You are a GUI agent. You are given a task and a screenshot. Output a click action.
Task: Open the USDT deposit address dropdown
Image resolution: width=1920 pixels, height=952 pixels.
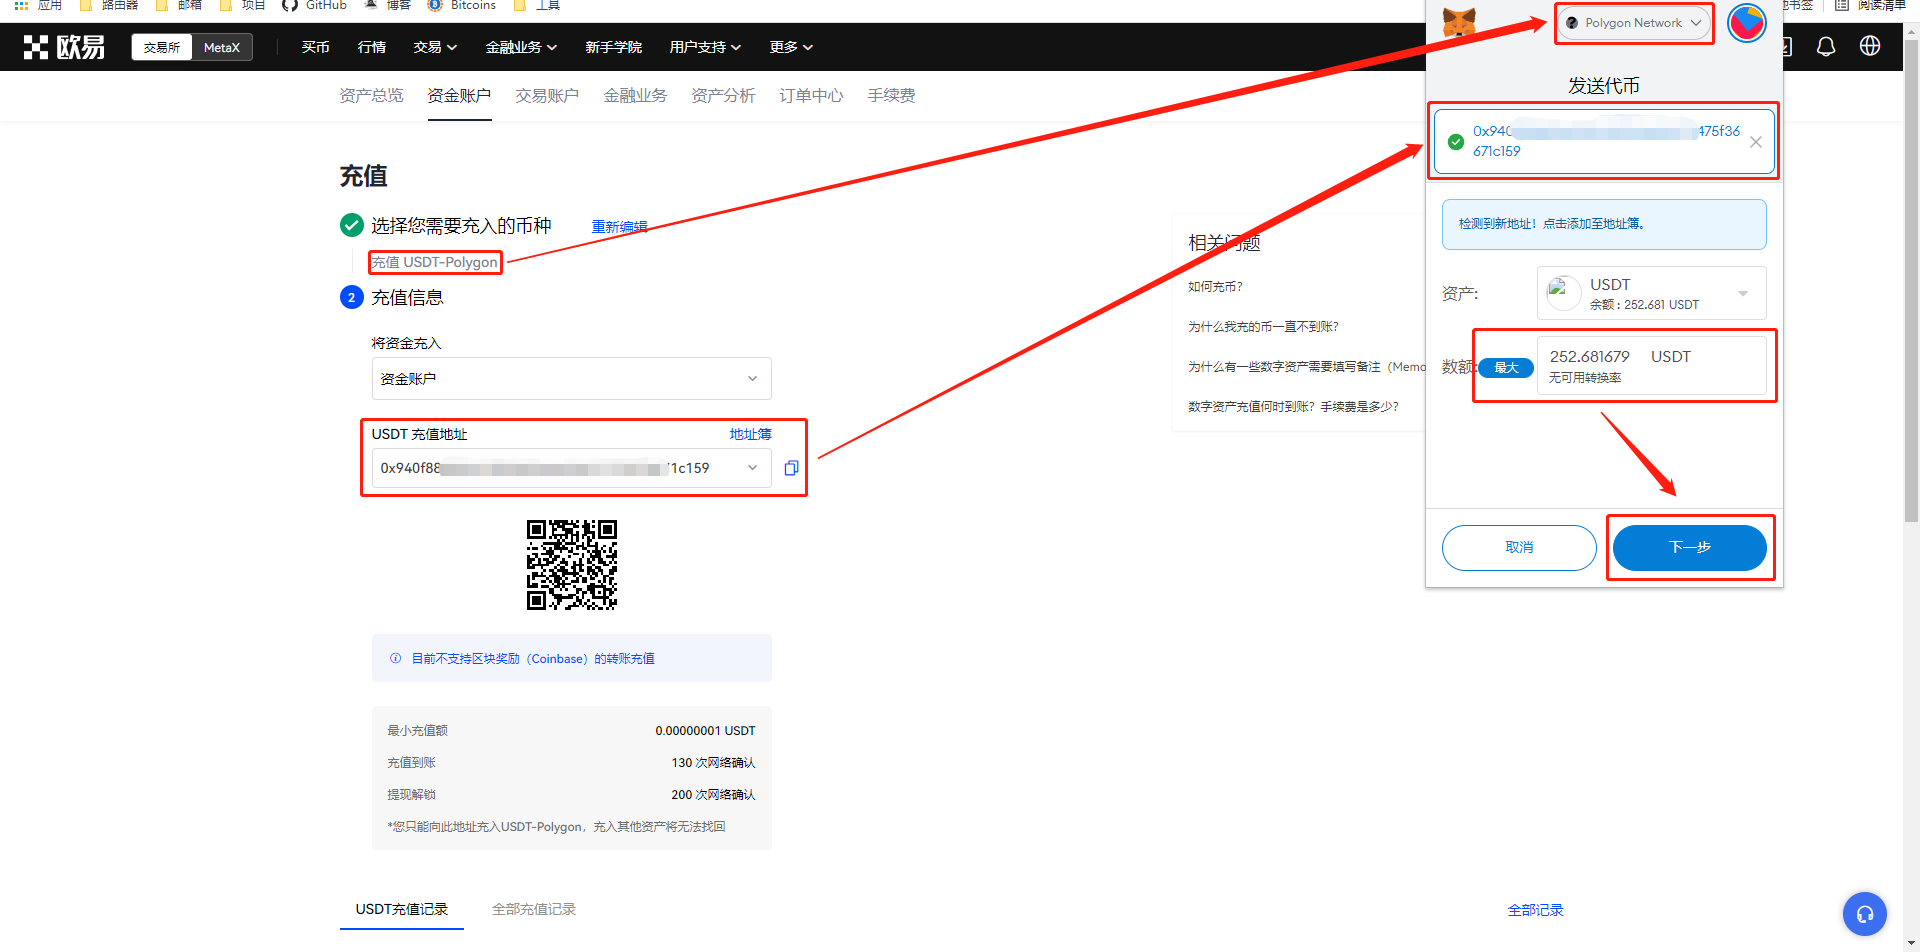[572, 468]
